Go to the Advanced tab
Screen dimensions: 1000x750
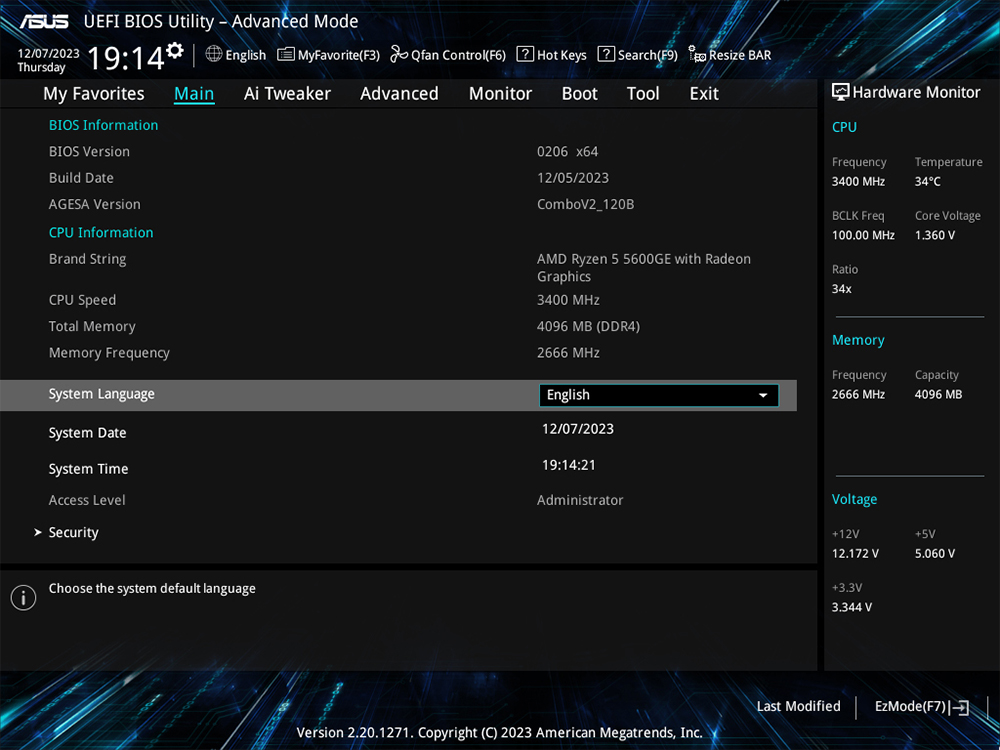(399, 93)
